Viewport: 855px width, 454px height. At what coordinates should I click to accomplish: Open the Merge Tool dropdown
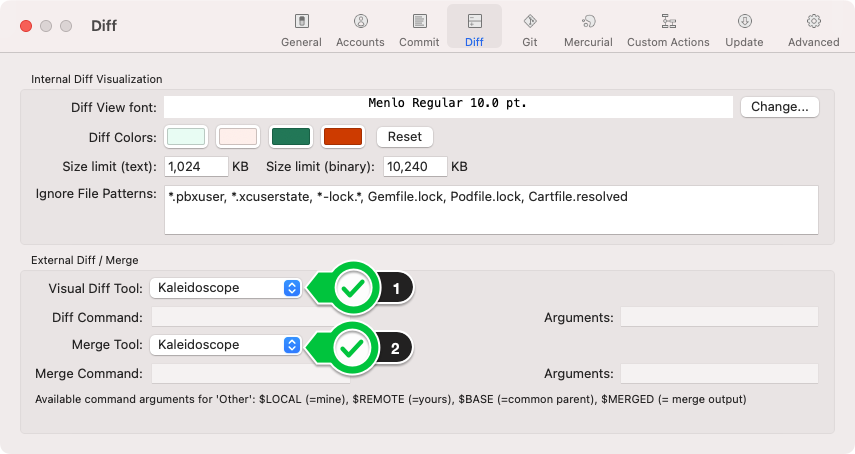(225, 345)
